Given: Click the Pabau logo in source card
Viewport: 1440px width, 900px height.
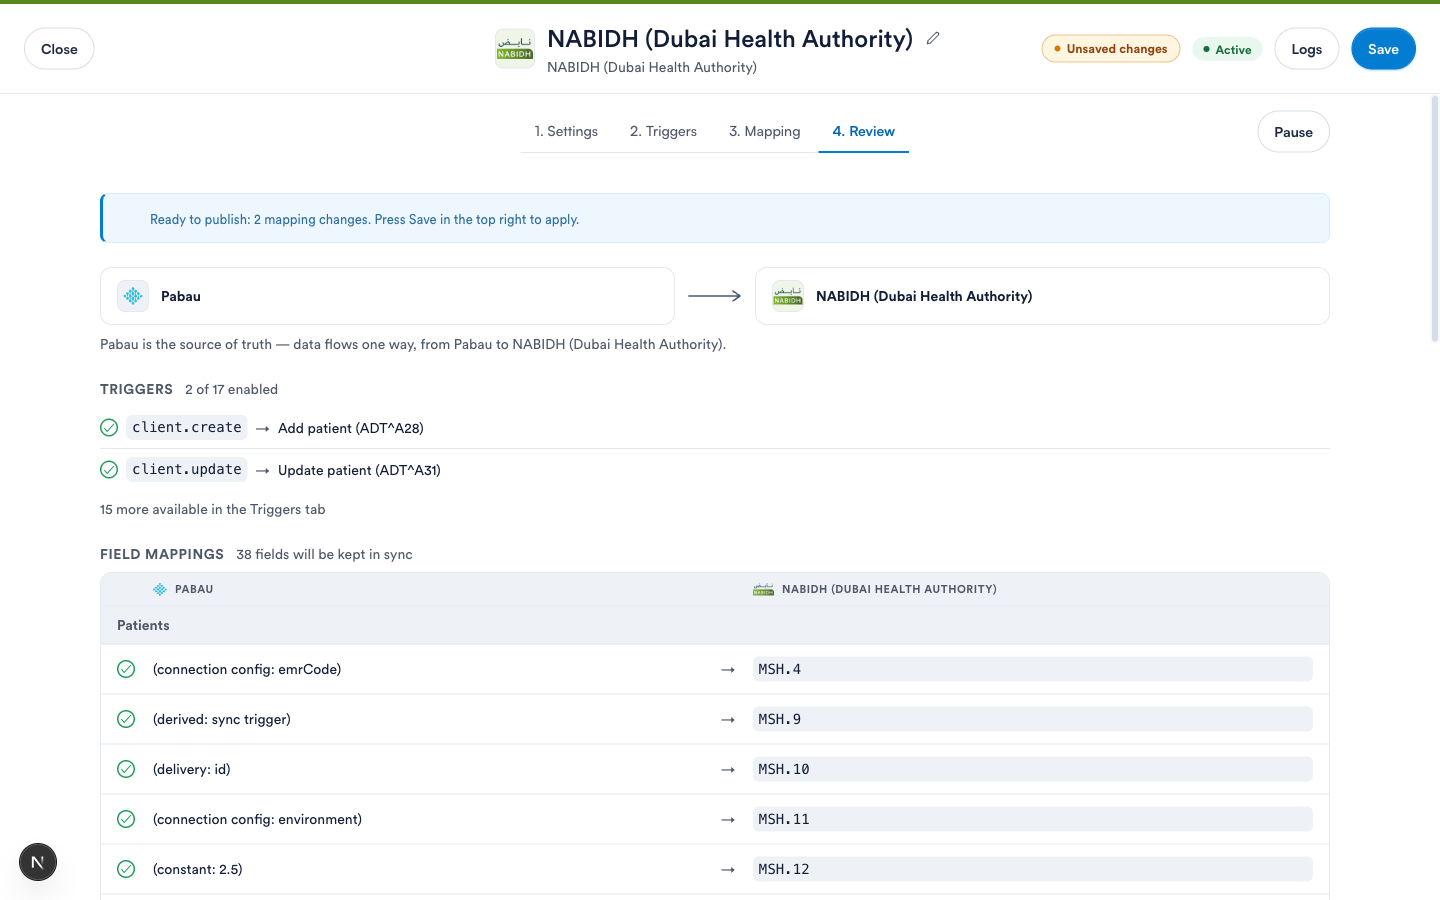Looking at the screenshot, I should pyautogui.click(x=133, y=296).
